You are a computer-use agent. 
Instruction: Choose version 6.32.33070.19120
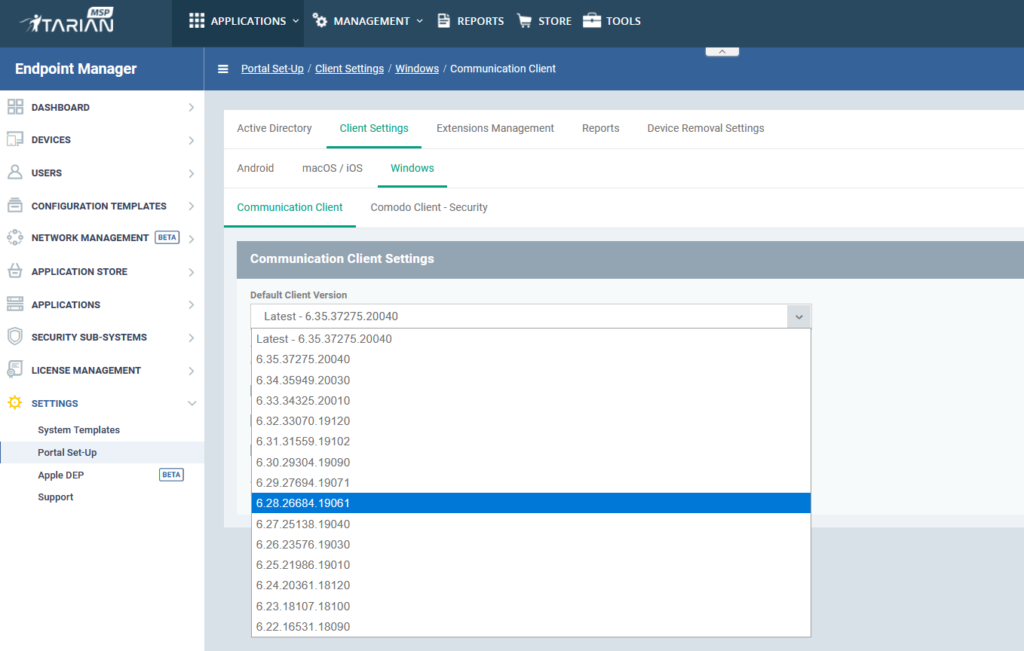[531, 421]
